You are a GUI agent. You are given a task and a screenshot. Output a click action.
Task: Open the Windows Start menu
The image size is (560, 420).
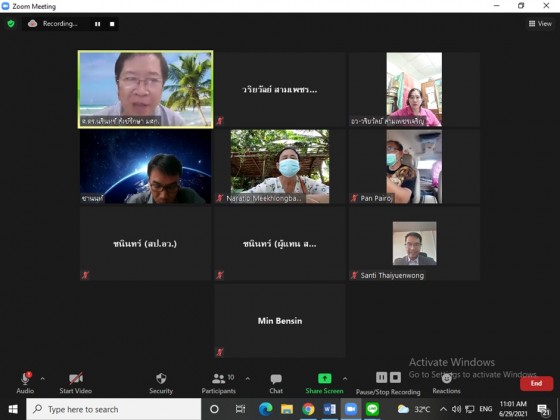tap(13, 409)
